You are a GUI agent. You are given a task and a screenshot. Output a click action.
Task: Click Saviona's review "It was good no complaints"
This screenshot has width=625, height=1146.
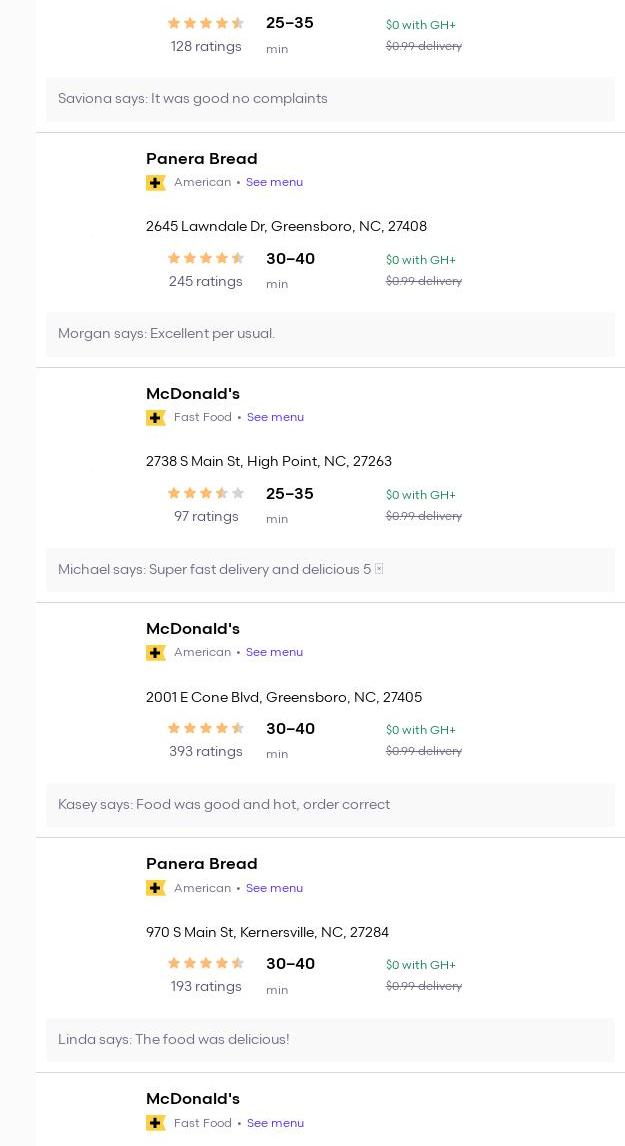click(x=193, y=99)
